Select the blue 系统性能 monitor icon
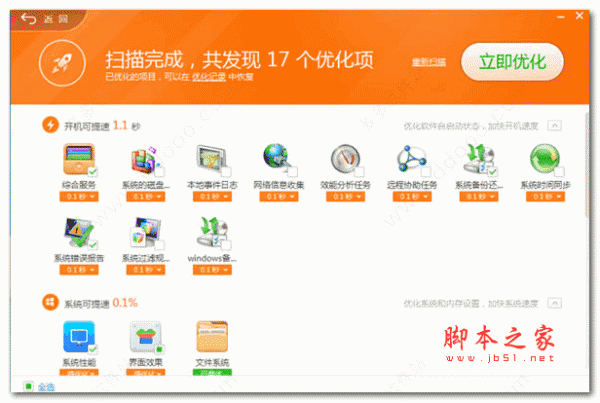The height and width of the screenshot is (403, 600). point(79,336)
